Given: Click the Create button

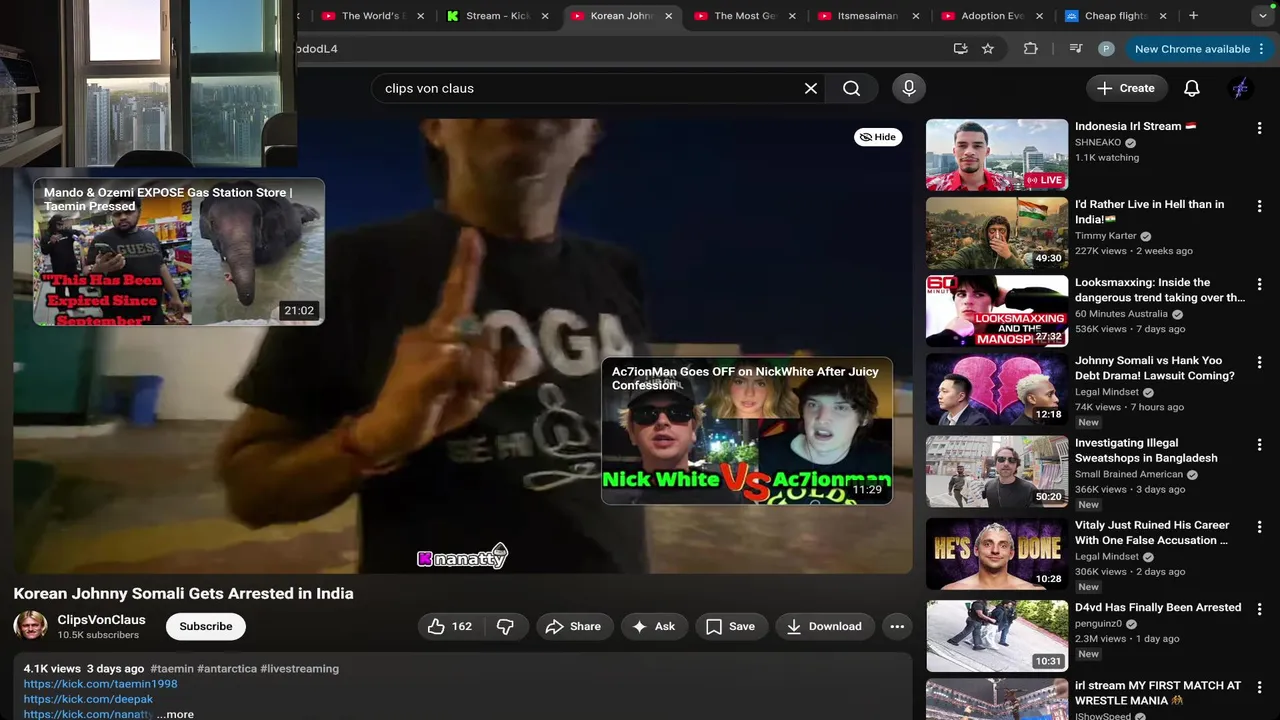Looking at the screenshot, I should [x=1127, y=88].
